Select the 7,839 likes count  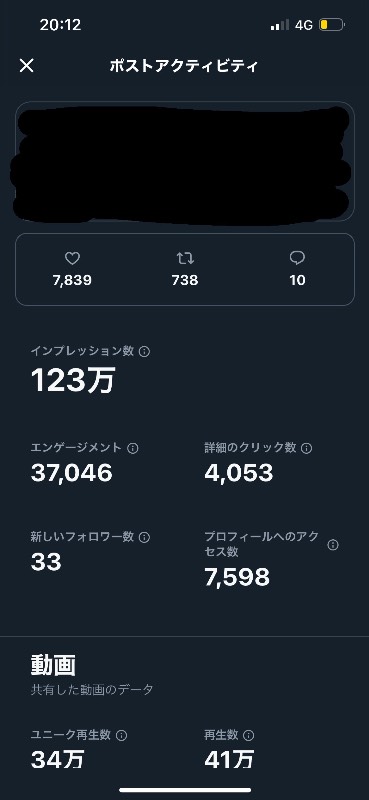coord(72,280)
